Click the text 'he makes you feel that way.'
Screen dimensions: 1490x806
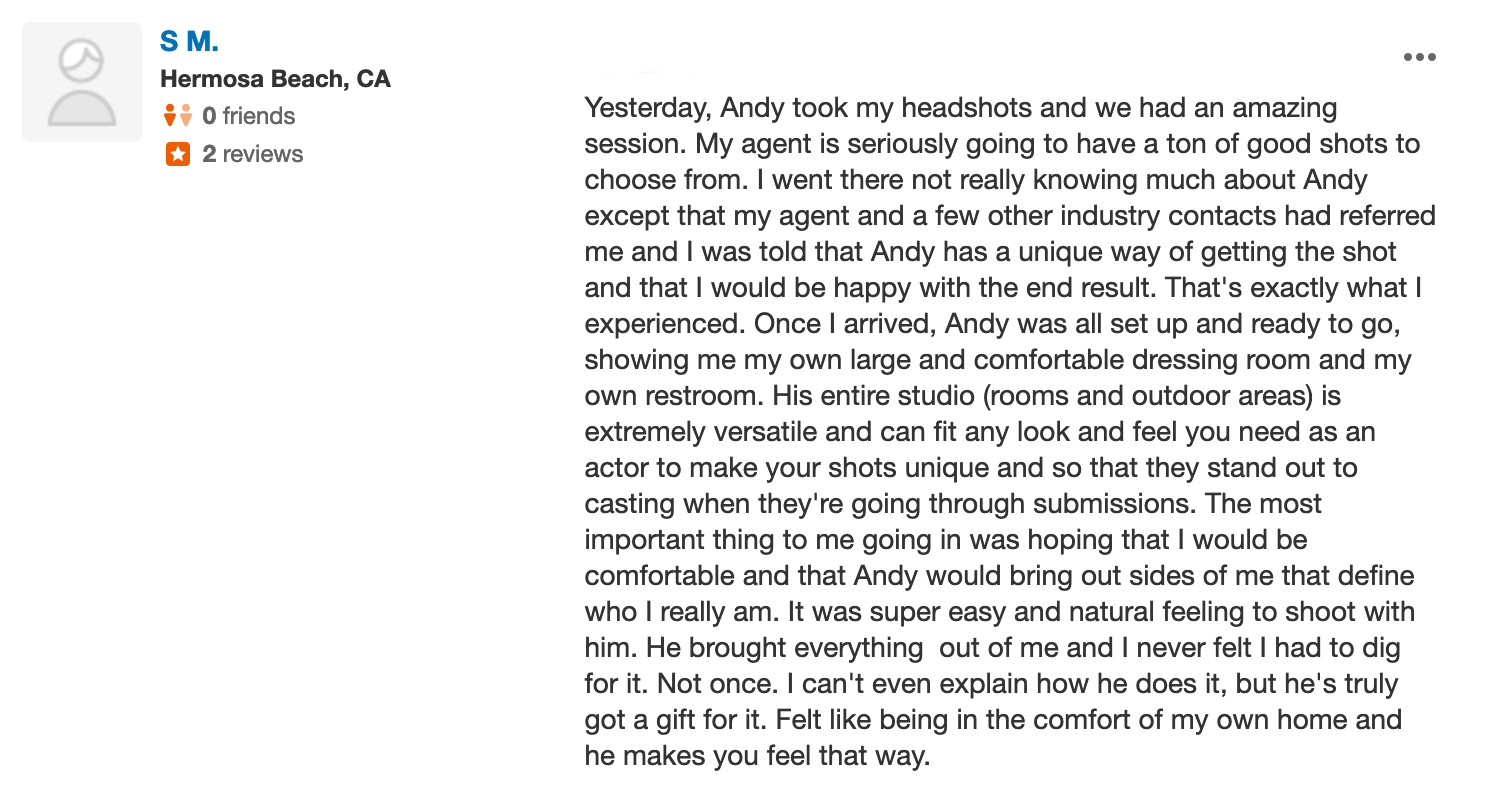(x=757, y=756)
